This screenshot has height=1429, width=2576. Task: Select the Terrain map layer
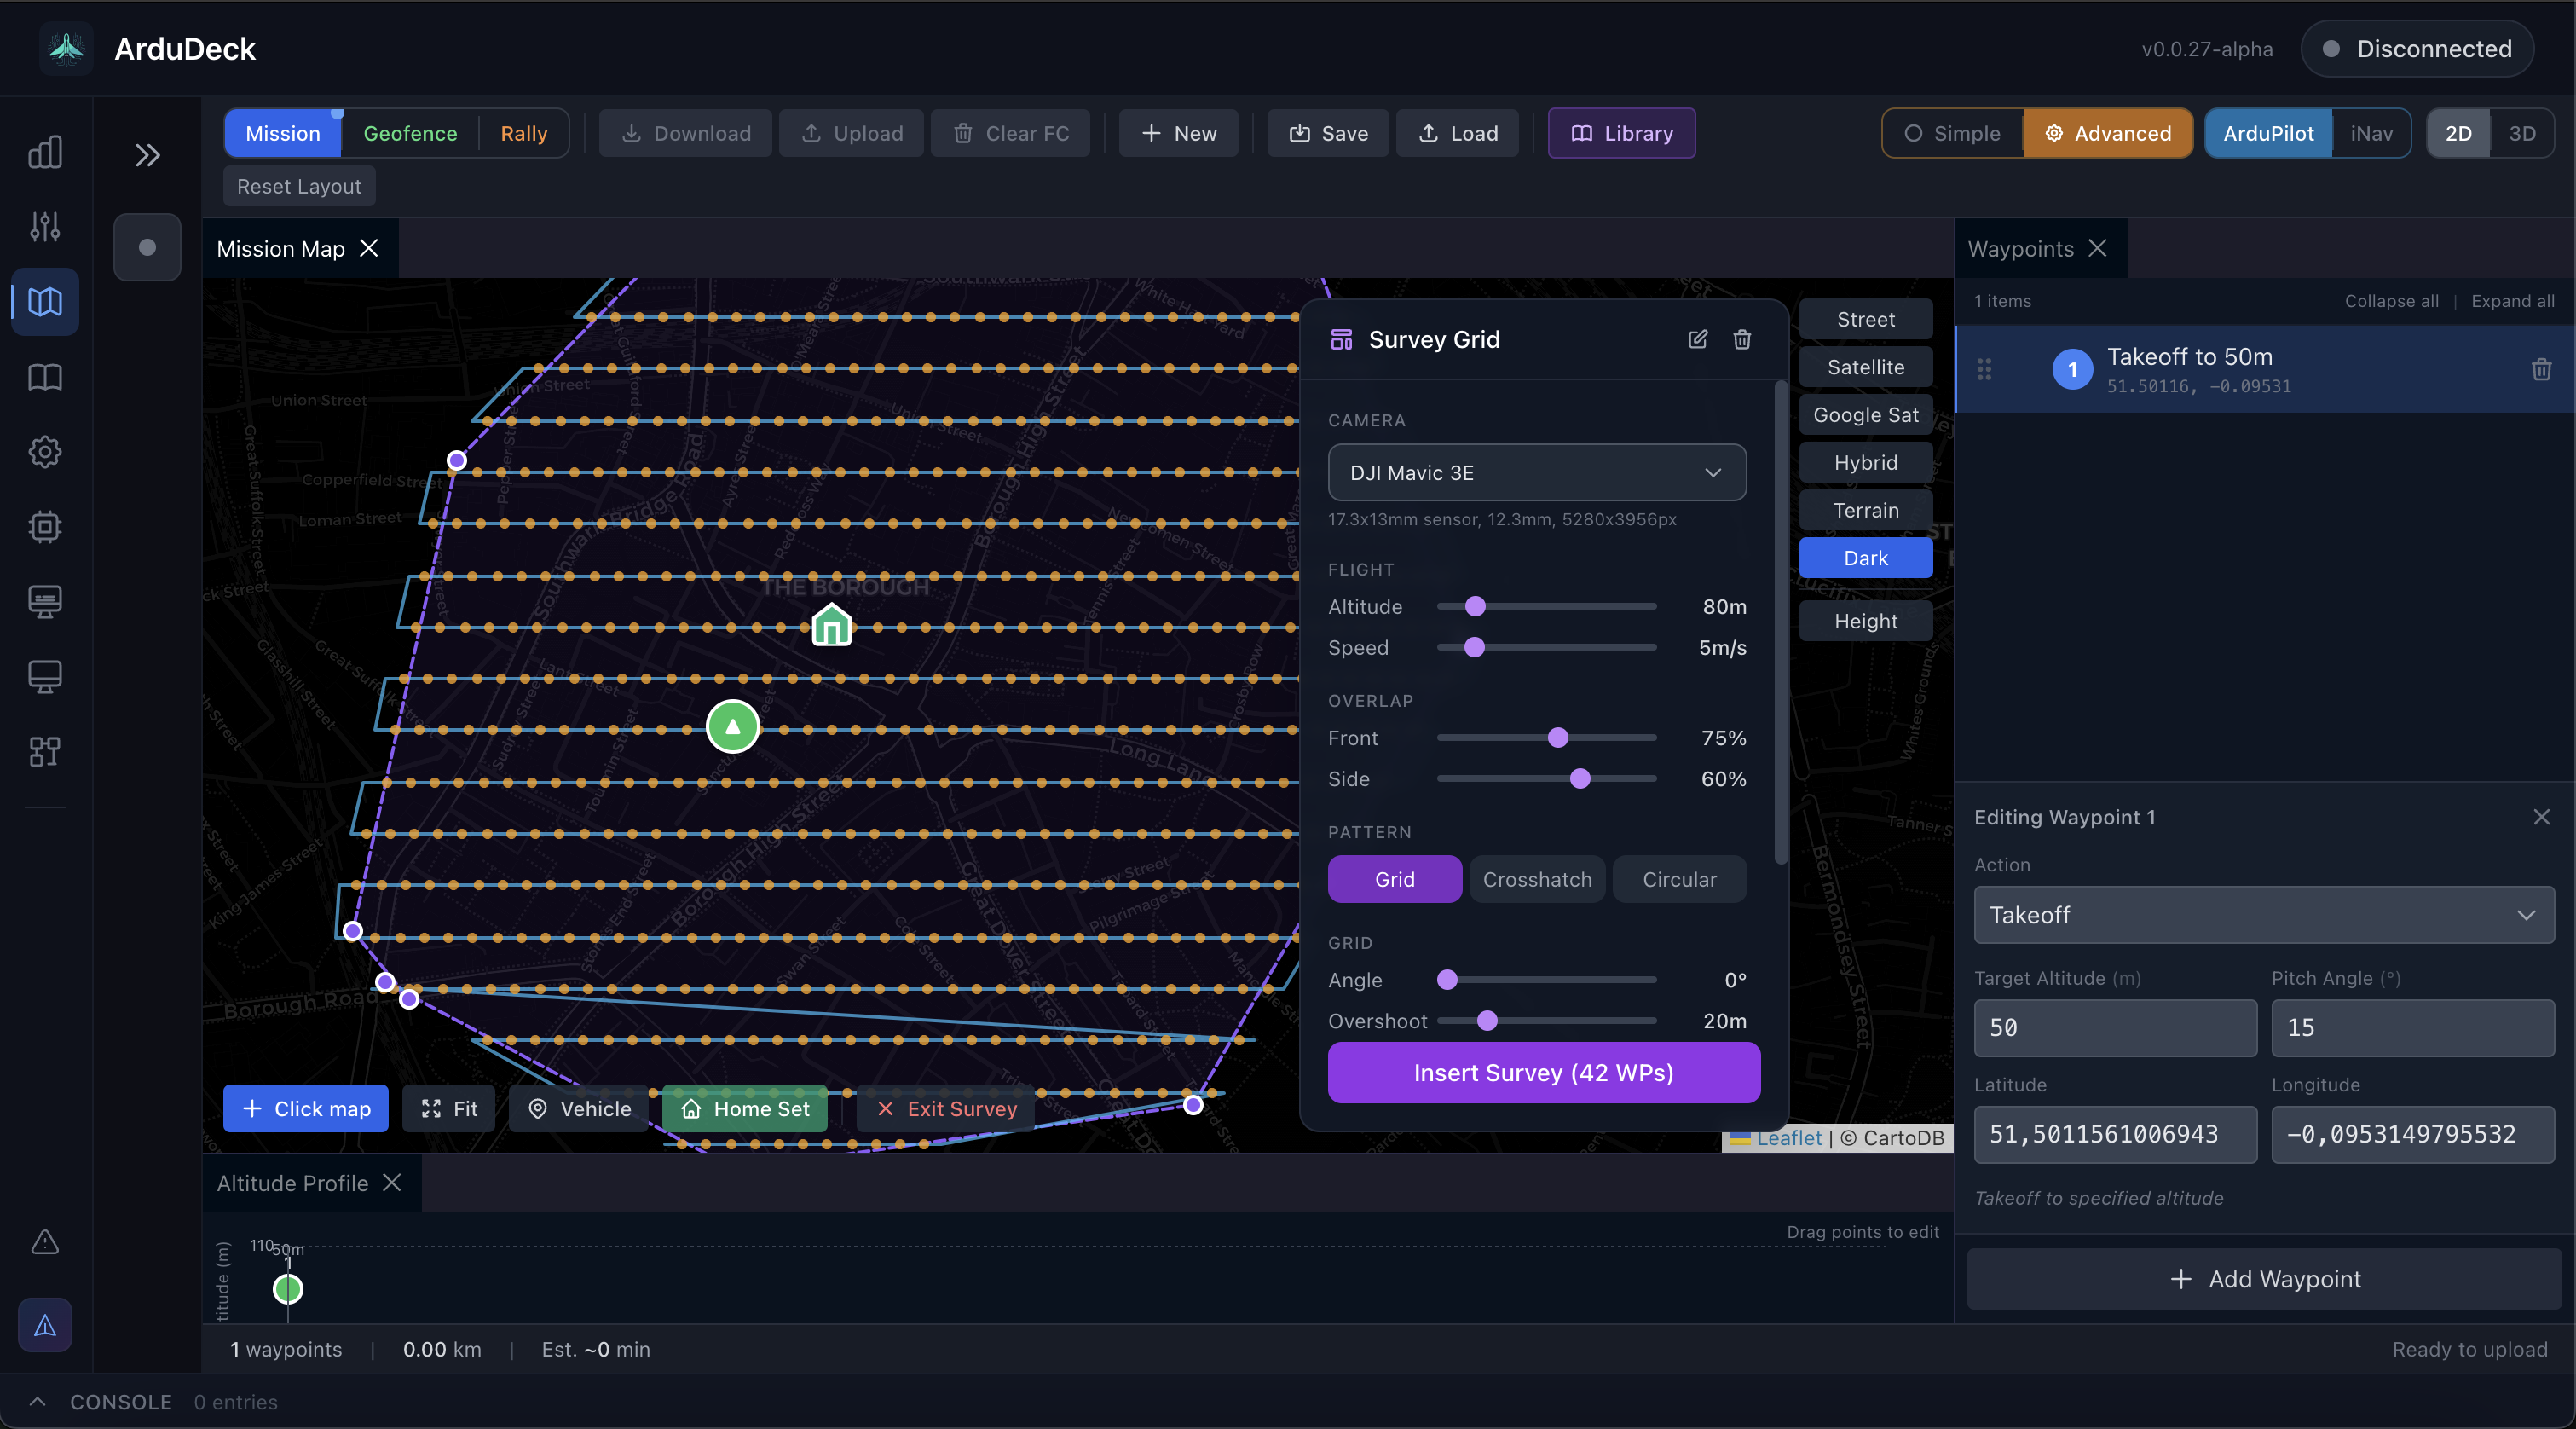tap(1865, 510)
